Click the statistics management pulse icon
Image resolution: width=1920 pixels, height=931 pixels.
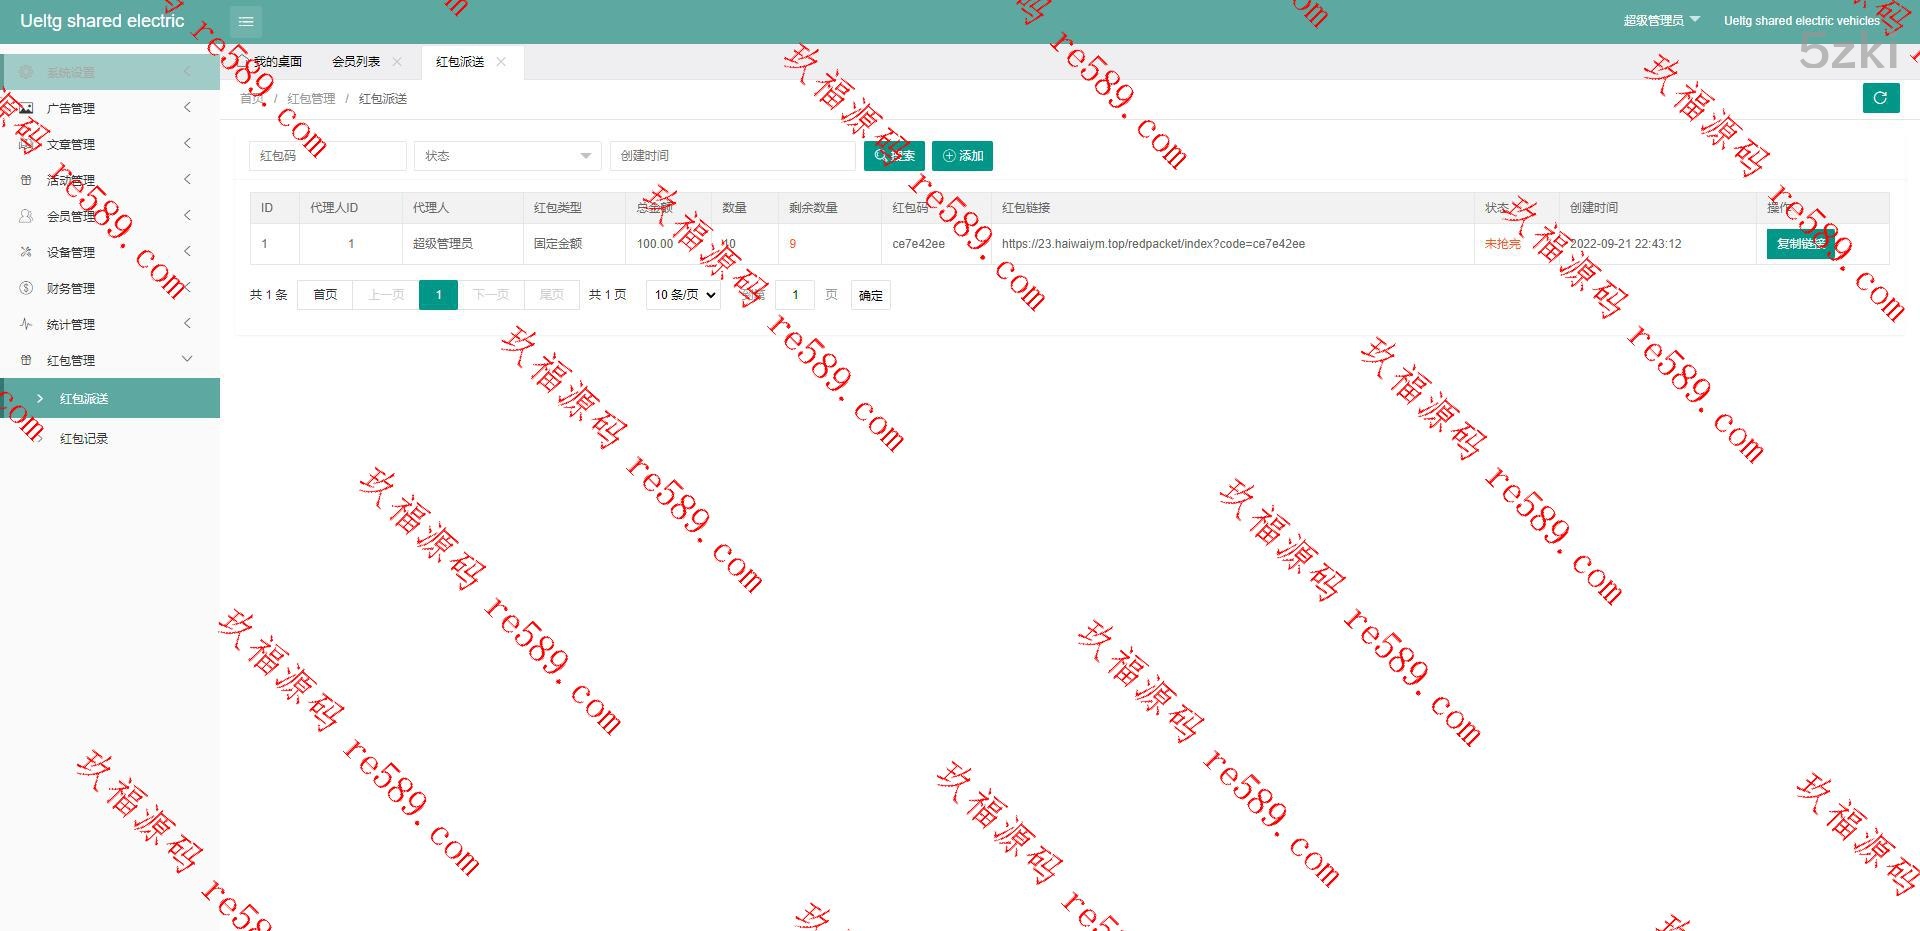point(27,324)
